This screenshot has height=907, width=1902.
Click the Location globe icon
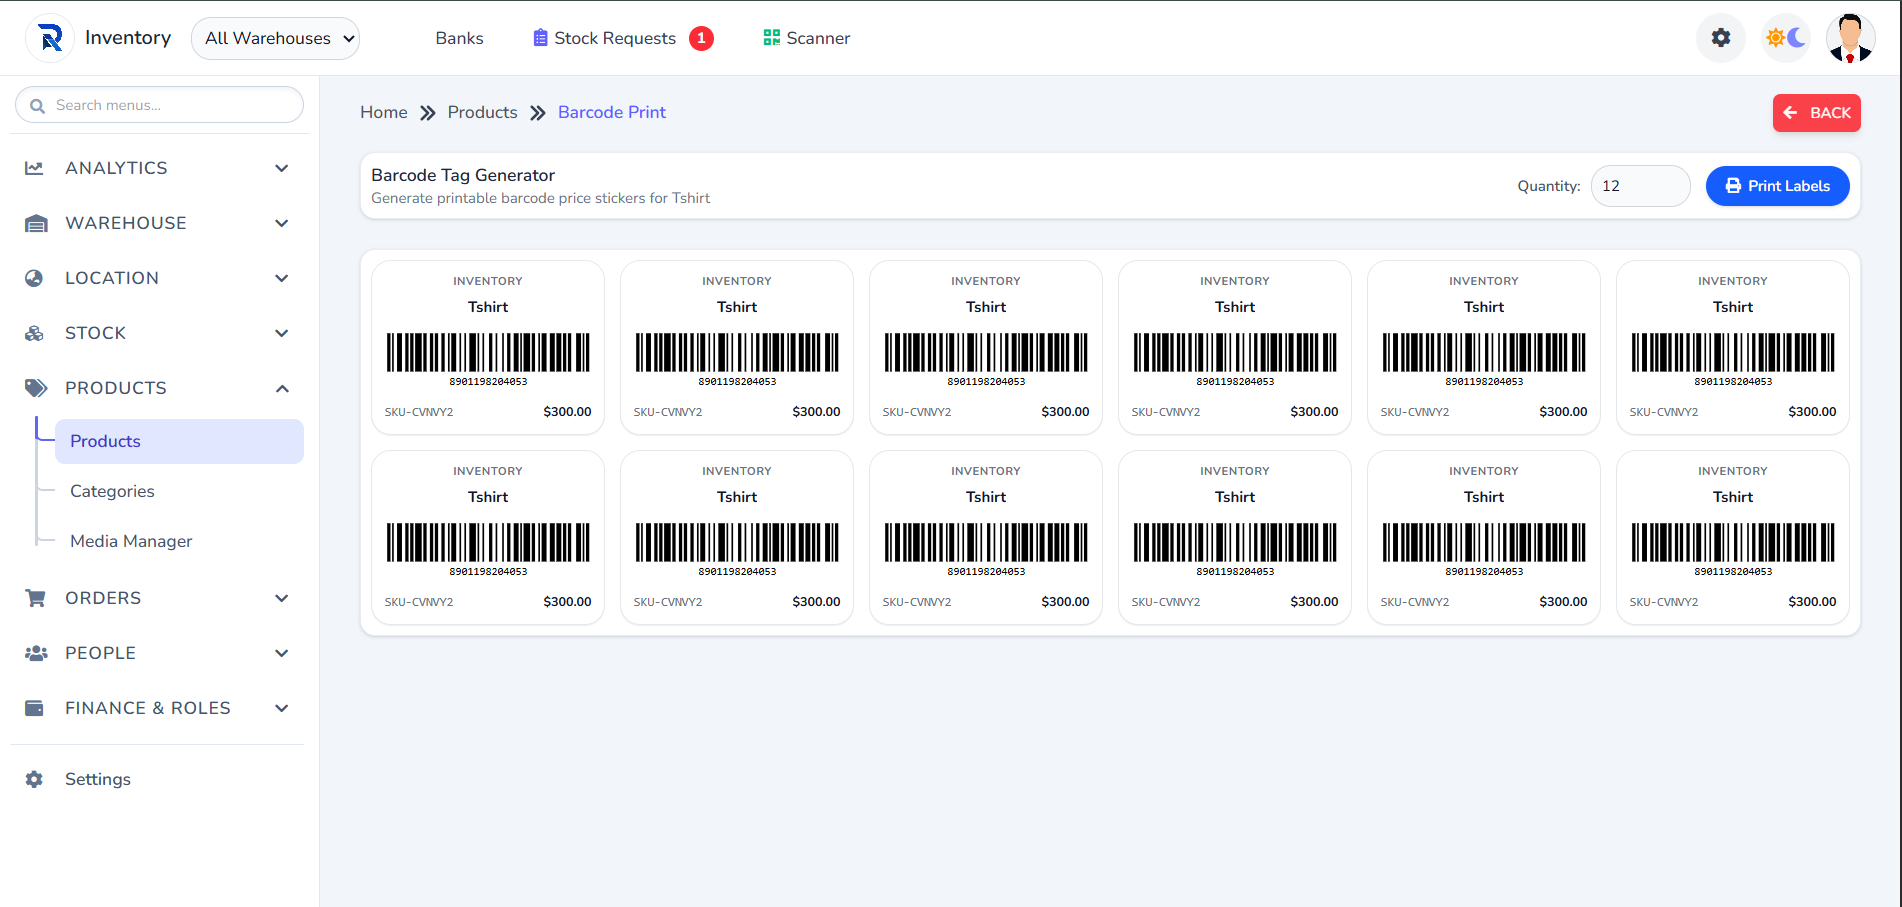pyautogui.click(x=34, y=278)
